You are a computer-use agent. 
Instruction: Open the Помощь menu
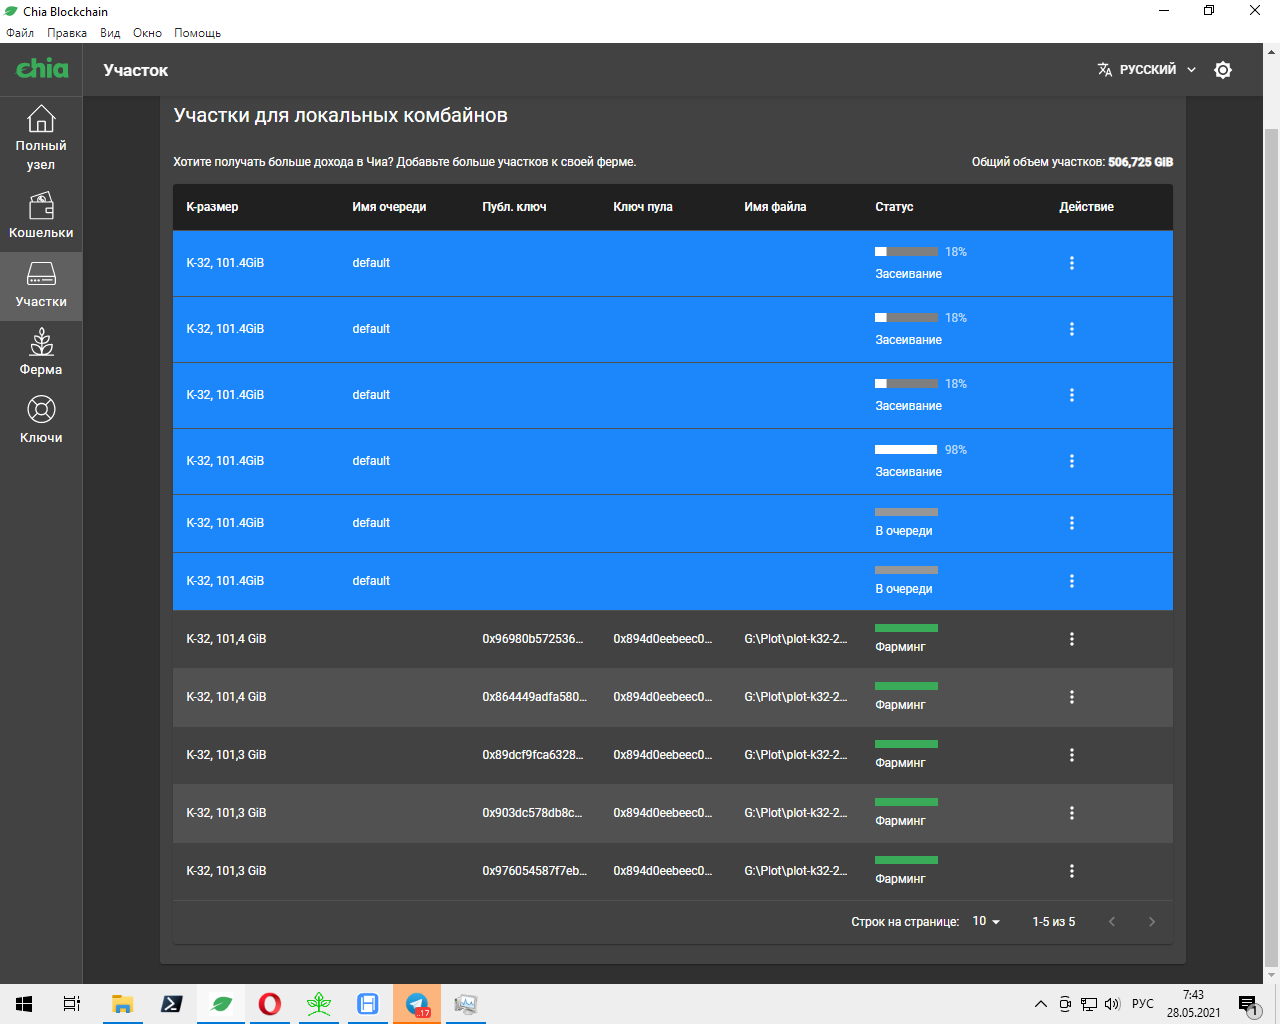198,33
